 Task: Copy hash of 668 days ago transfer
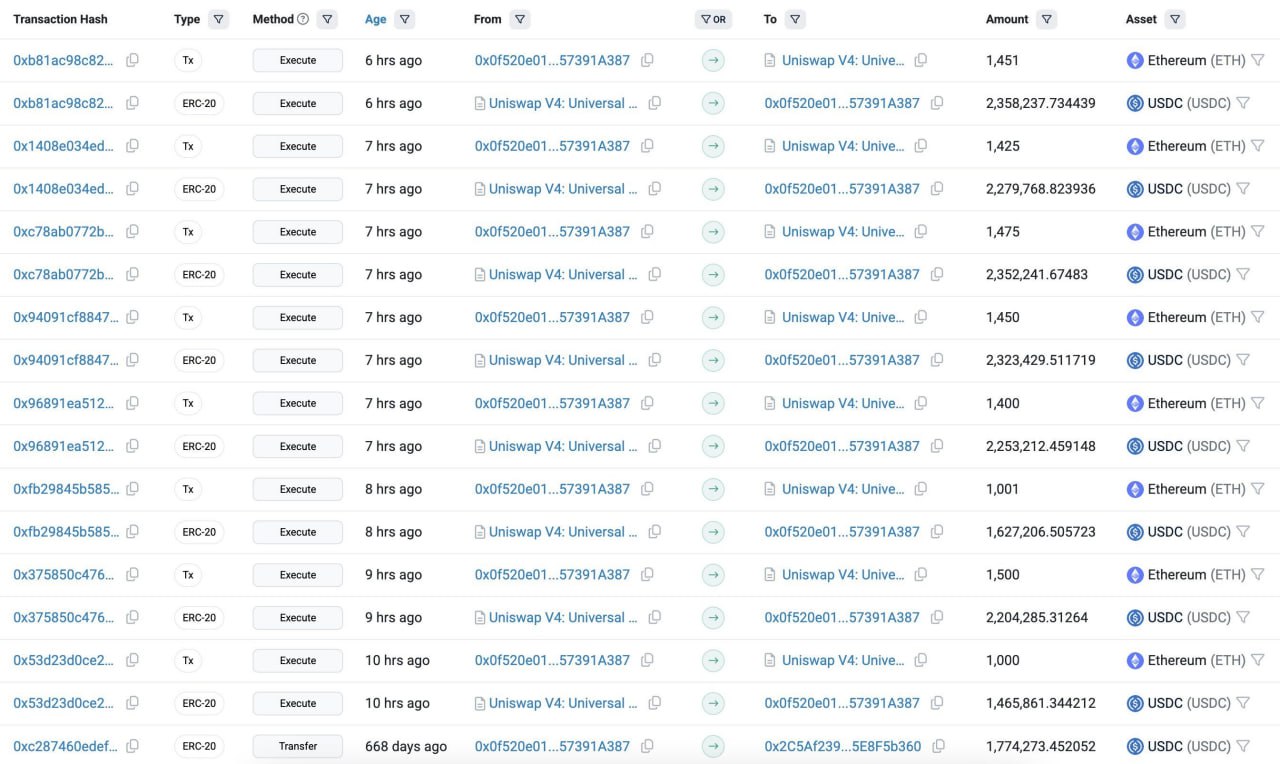click(x=132, y=746)
